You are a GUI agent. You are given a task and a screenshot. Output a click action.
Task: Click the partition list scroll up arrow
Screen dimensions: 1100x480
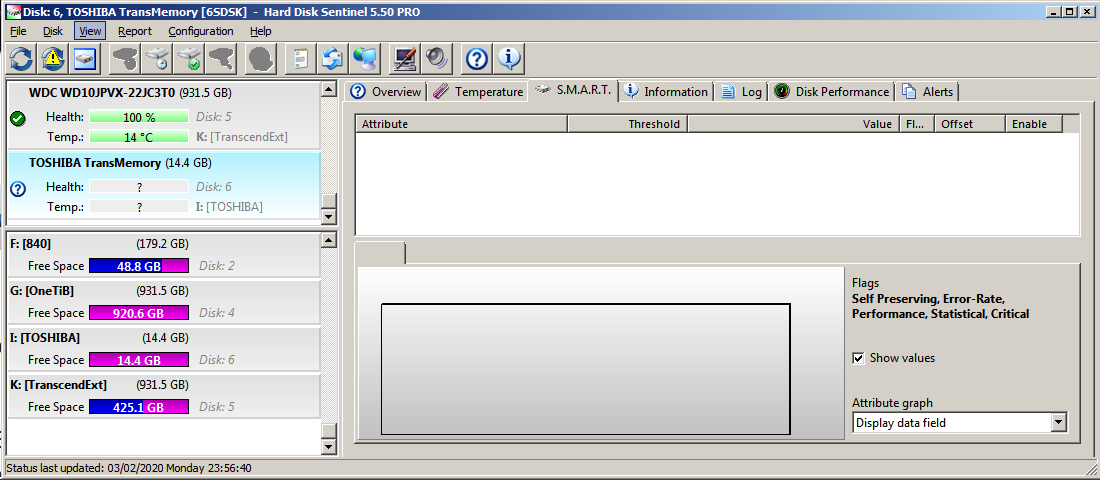click(328, 241)
